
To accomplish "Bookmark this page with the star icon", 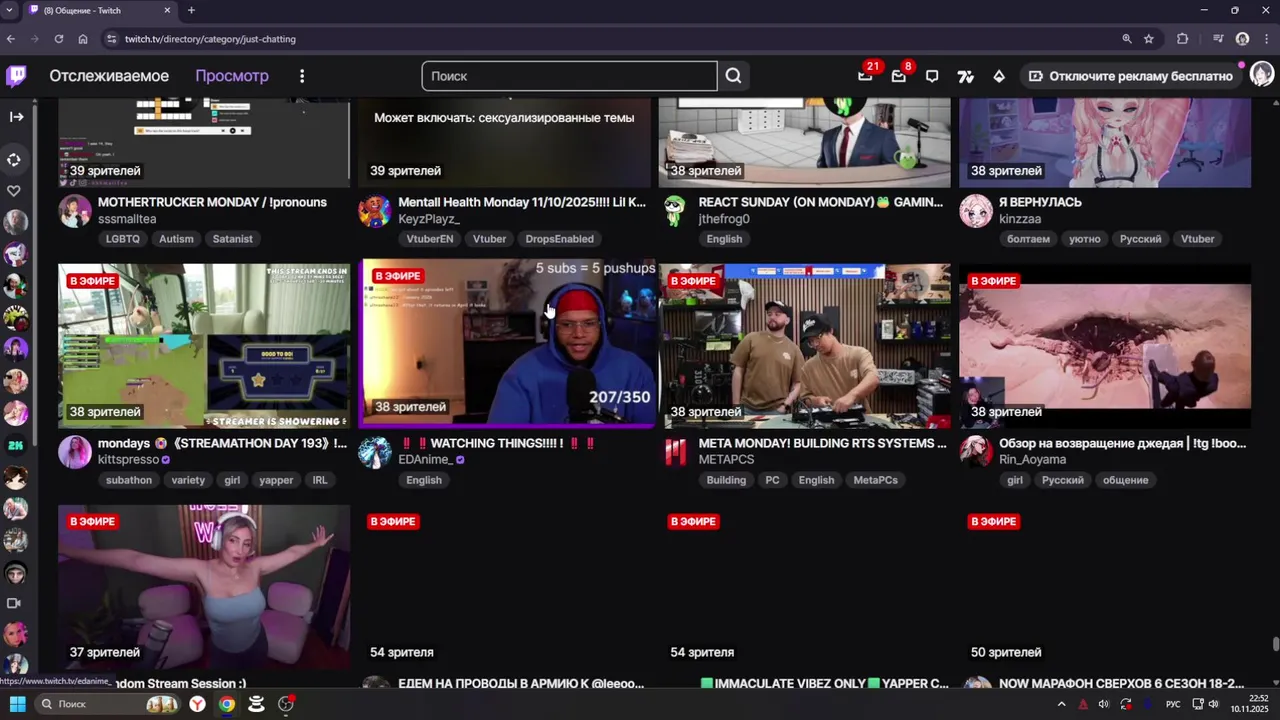I will (1149, 39).
